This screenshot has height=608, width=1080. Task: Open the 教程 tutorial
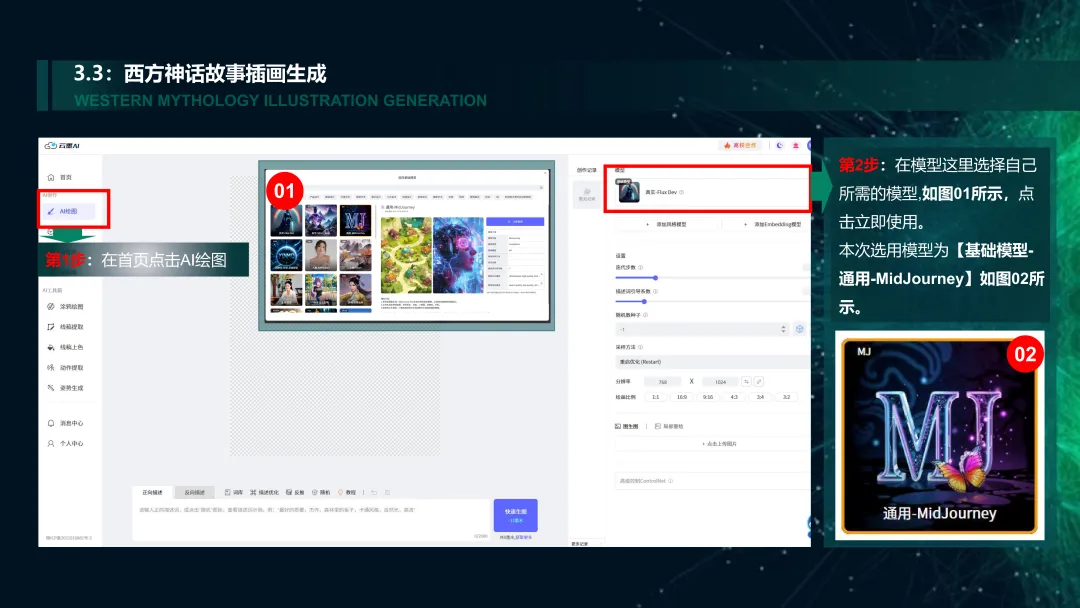(347, 493)
